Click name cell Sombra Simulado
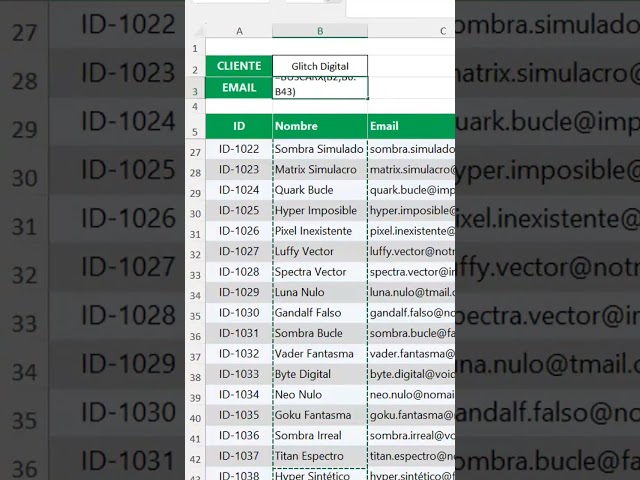Screen dimensions: 640x480 tap(320, 149)
